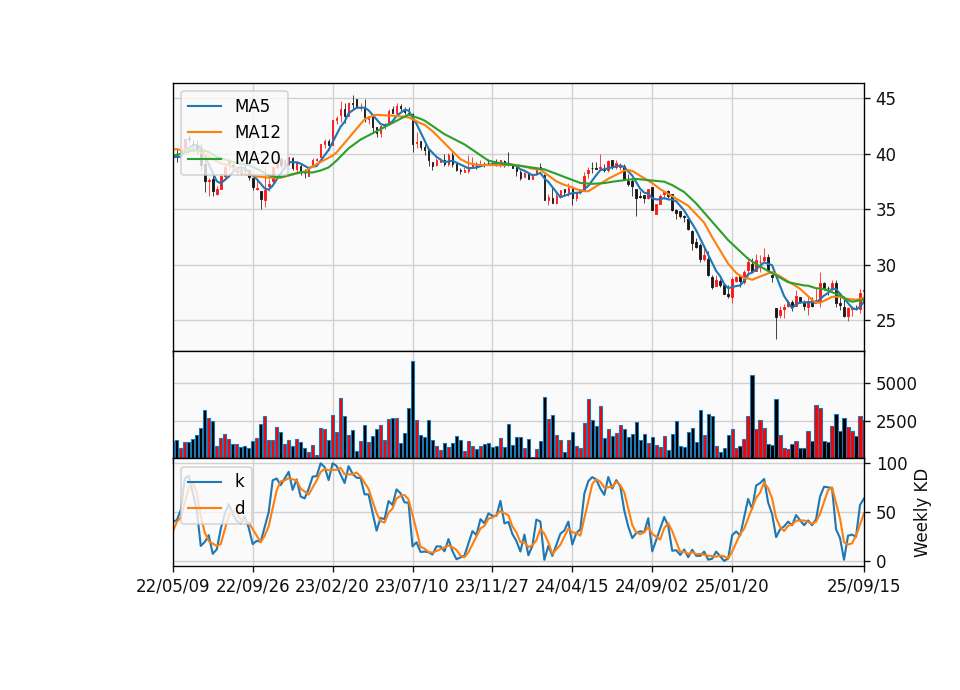Image resolution: width=960 pixels, height=690 pixels.
Task: Click the price axis value 35
Action: pyautogui.click(x=885, y=210)
